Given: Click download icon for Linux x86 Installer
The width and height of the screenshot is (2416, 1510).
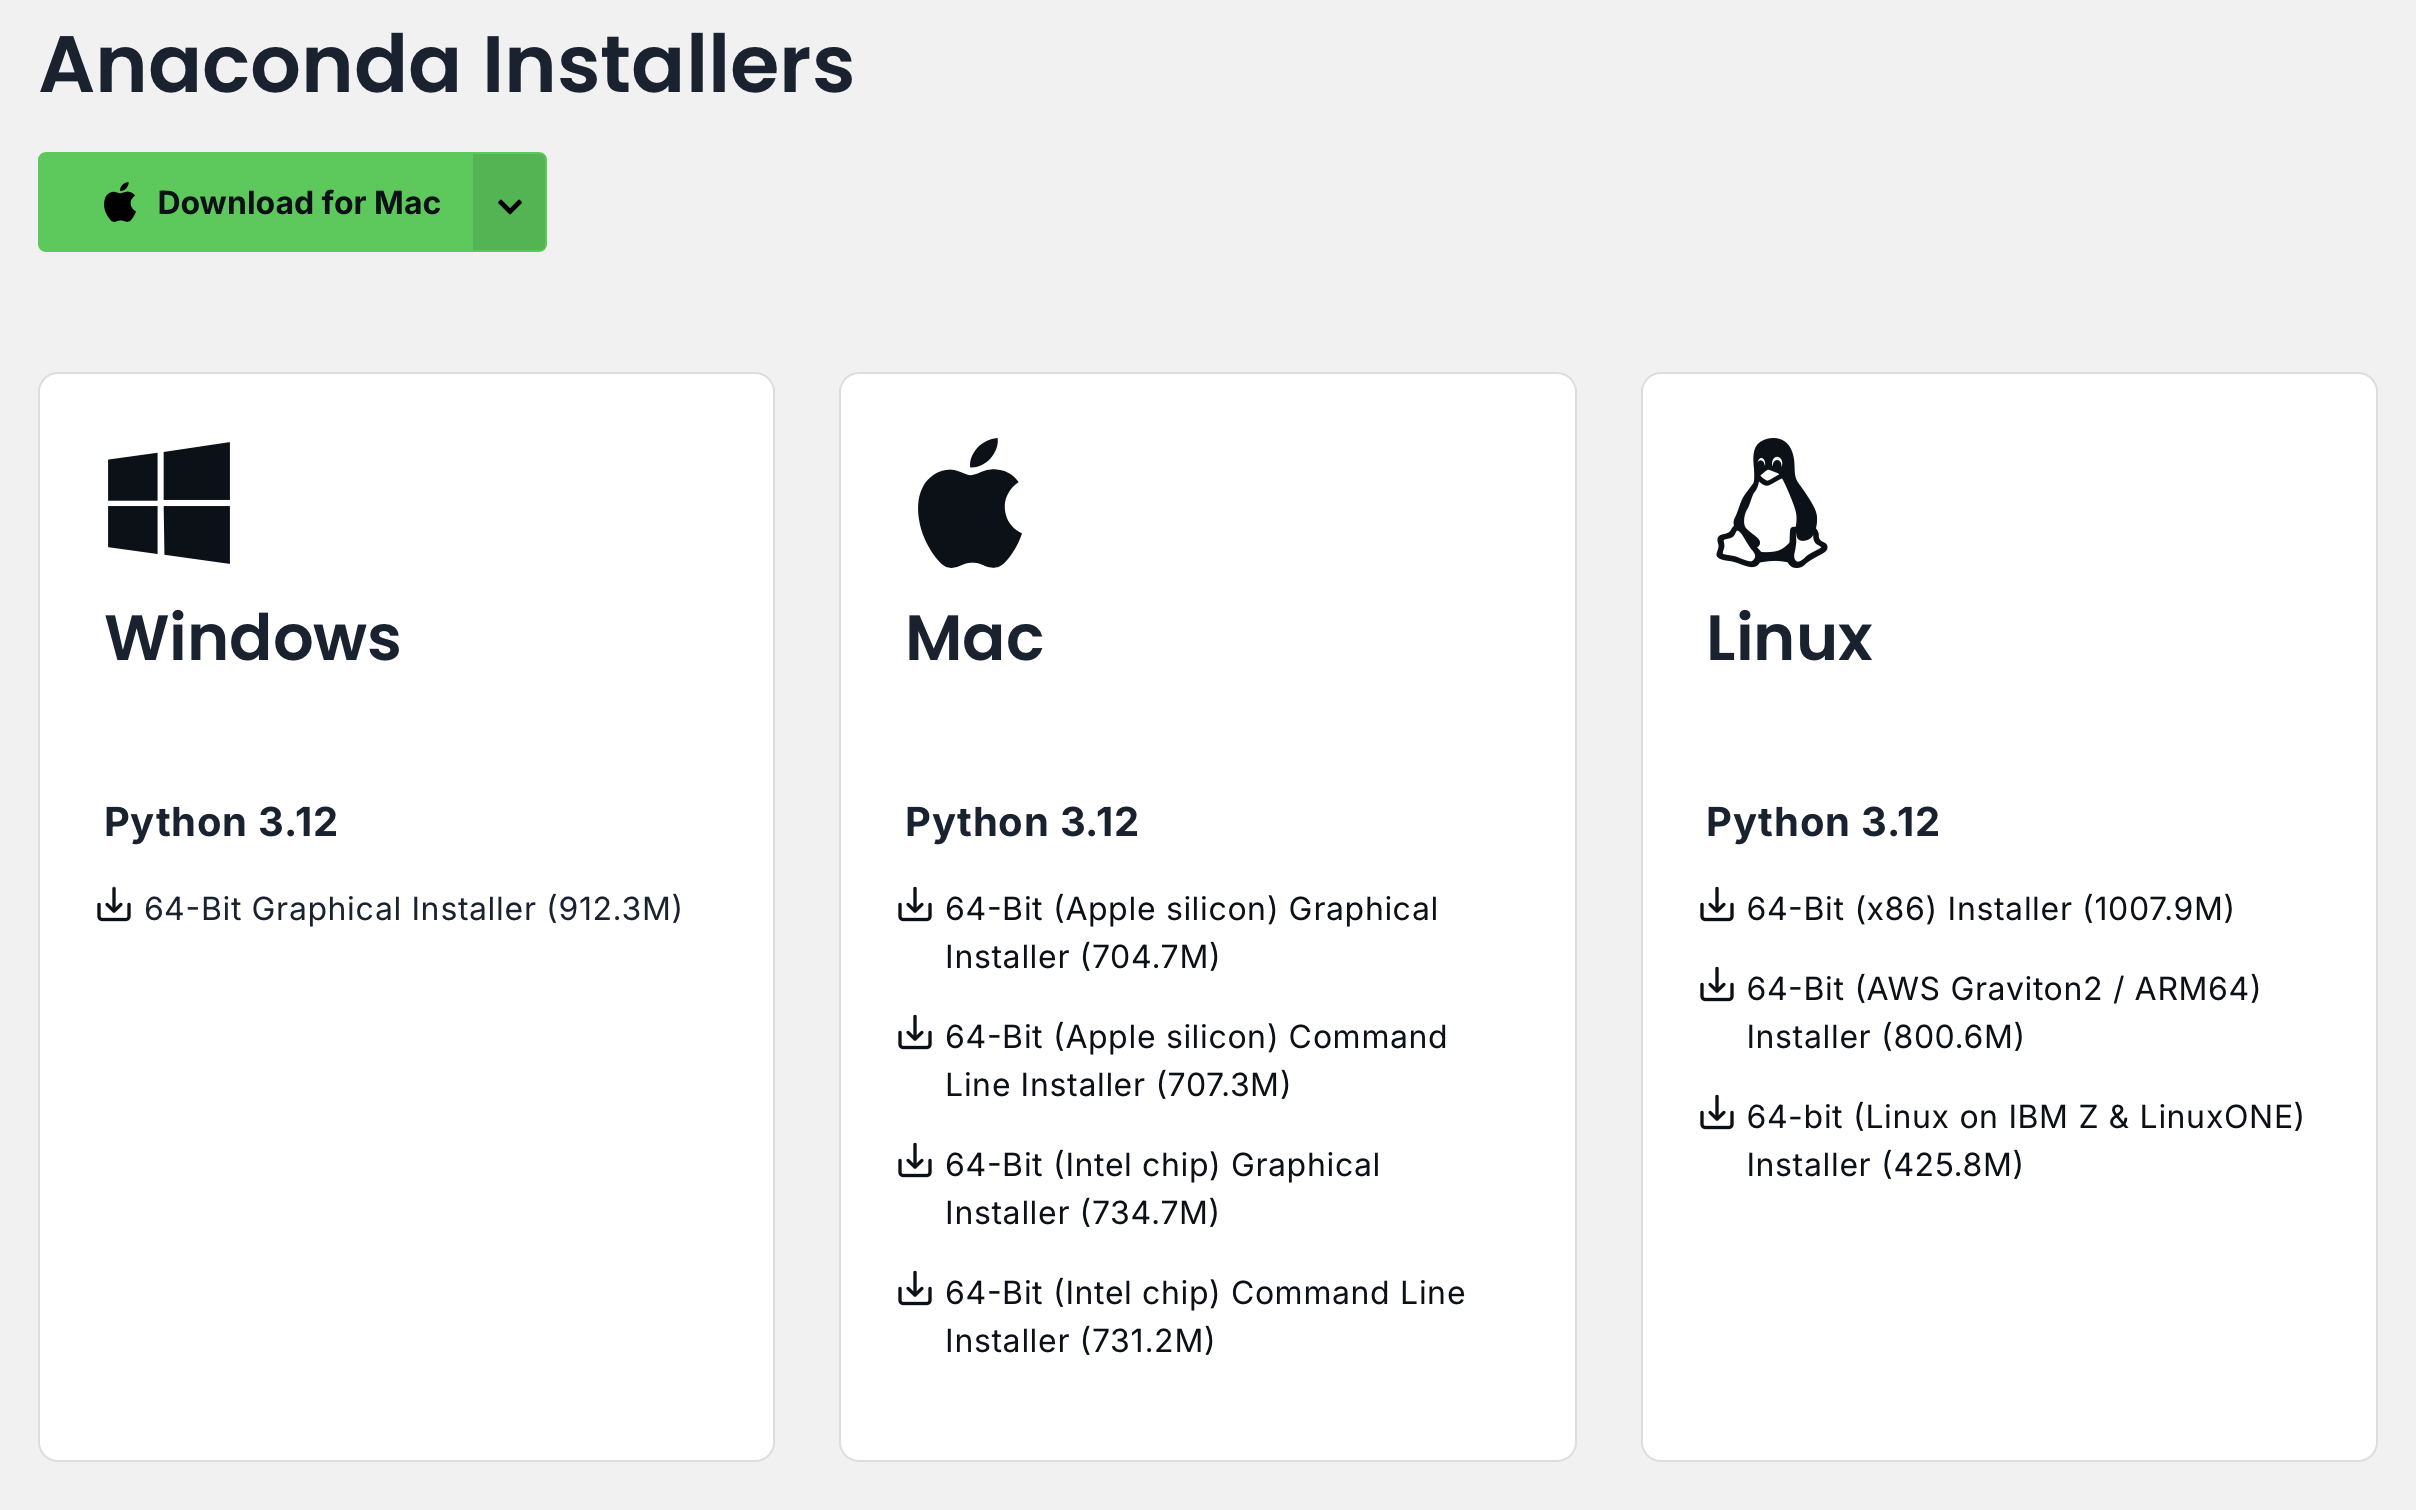Looking at the screenshot, I should click(1716, 905).
